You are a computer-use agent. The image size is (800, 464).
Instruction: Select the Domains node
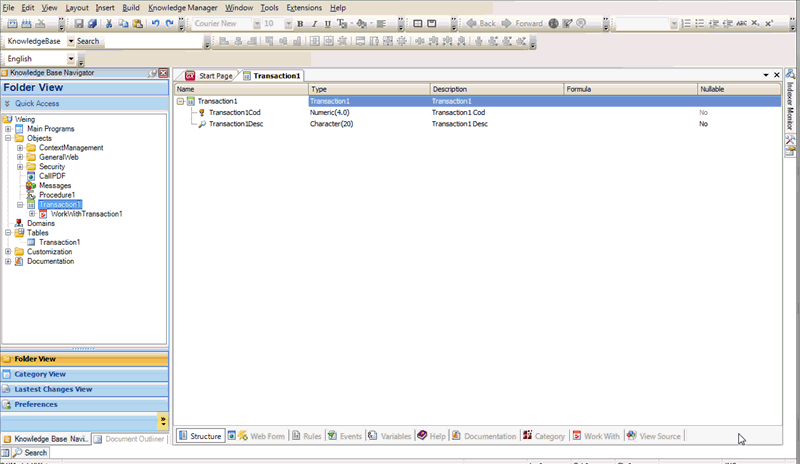pyautogui.click(x=41, y=223)
